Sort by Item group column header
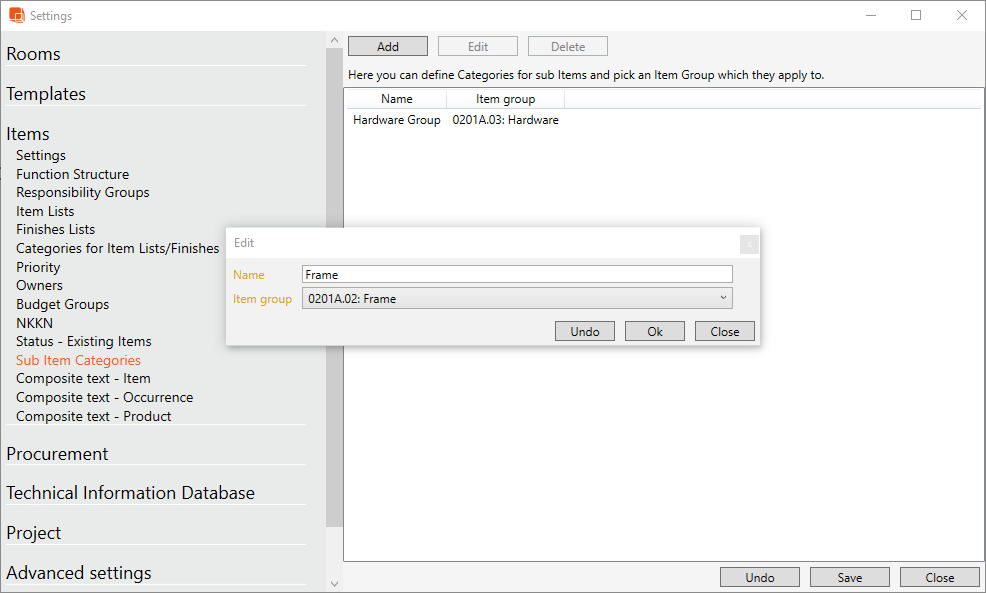986x593 pixels. click(x=505, y=99)
